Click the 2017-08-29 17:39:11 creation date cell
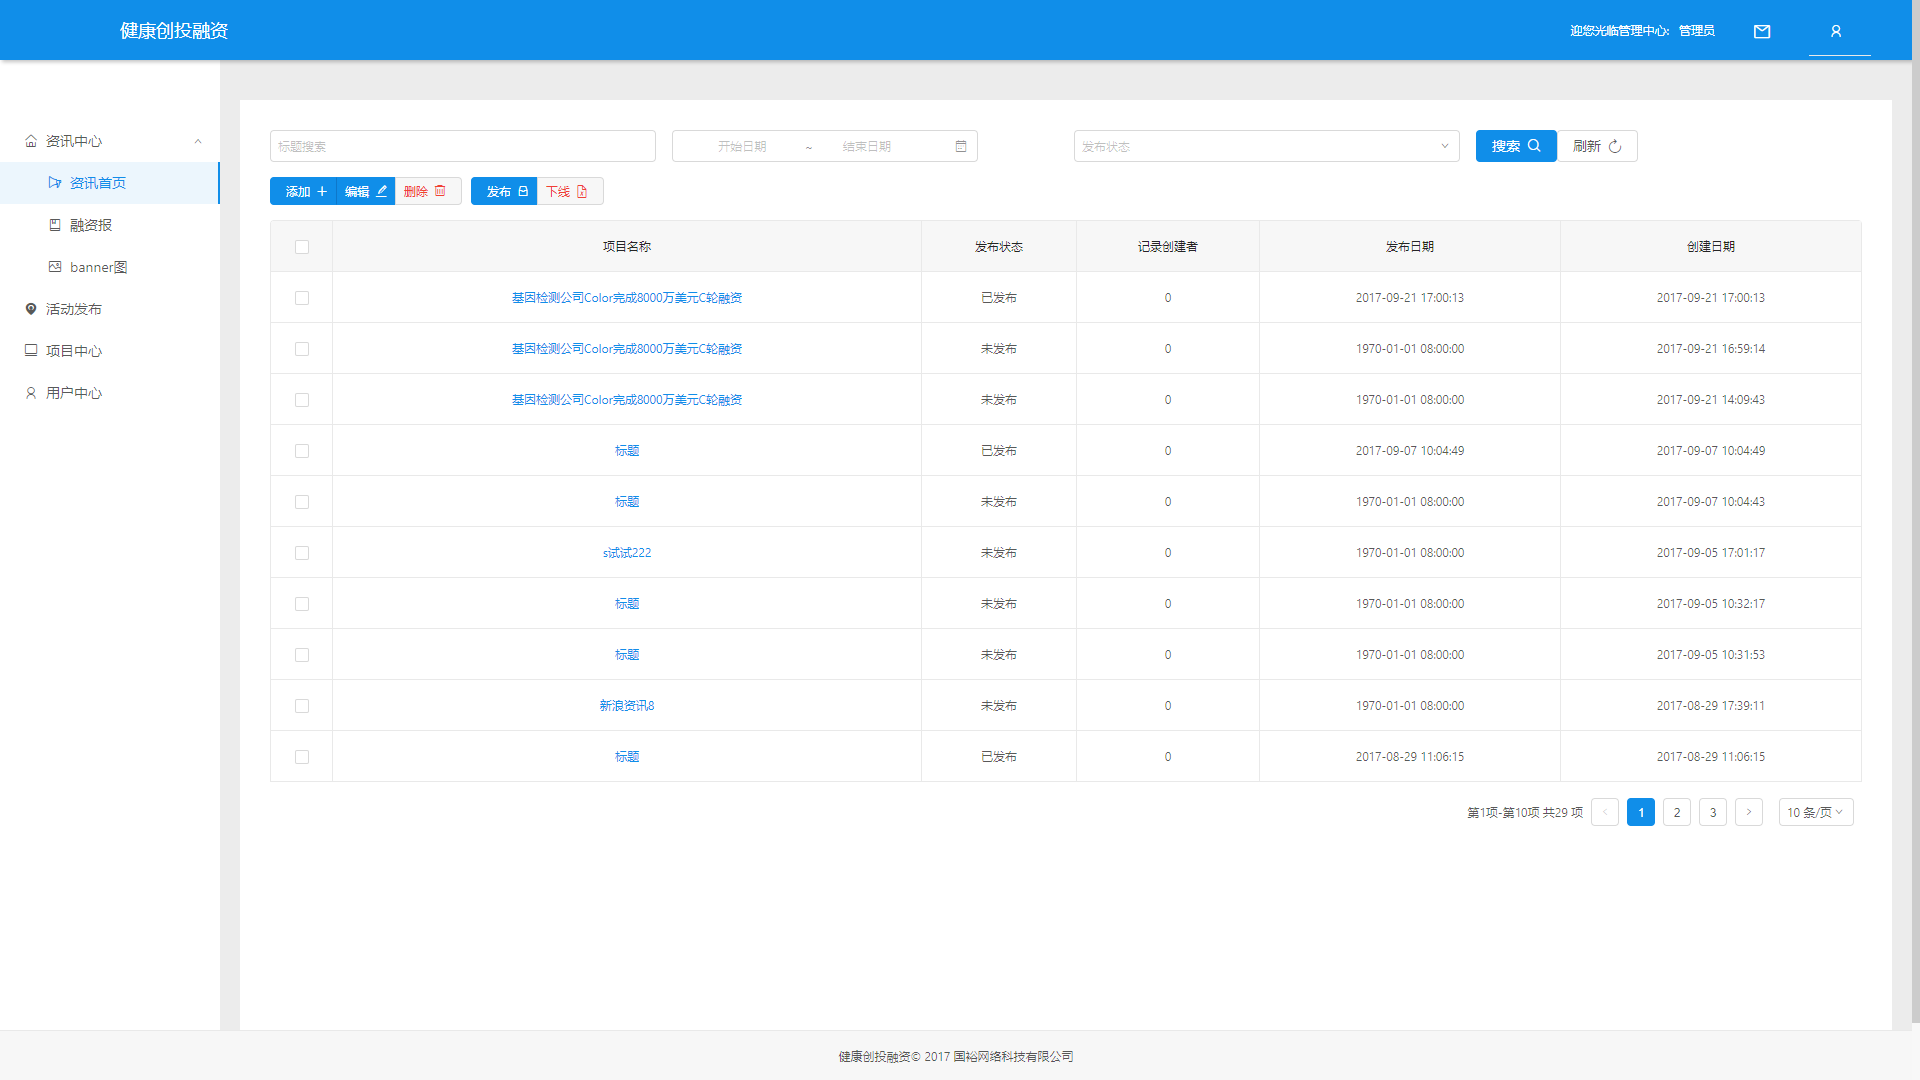Image resolution: width=1920 pixels, height=1080 pixels. tap(1711, 706)
